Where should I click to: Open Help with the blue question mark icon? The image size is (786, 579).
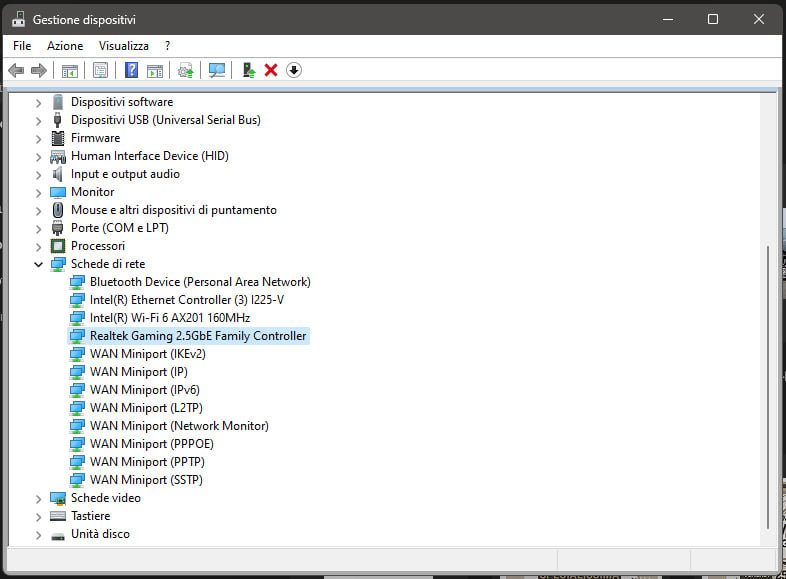(131, 70)
